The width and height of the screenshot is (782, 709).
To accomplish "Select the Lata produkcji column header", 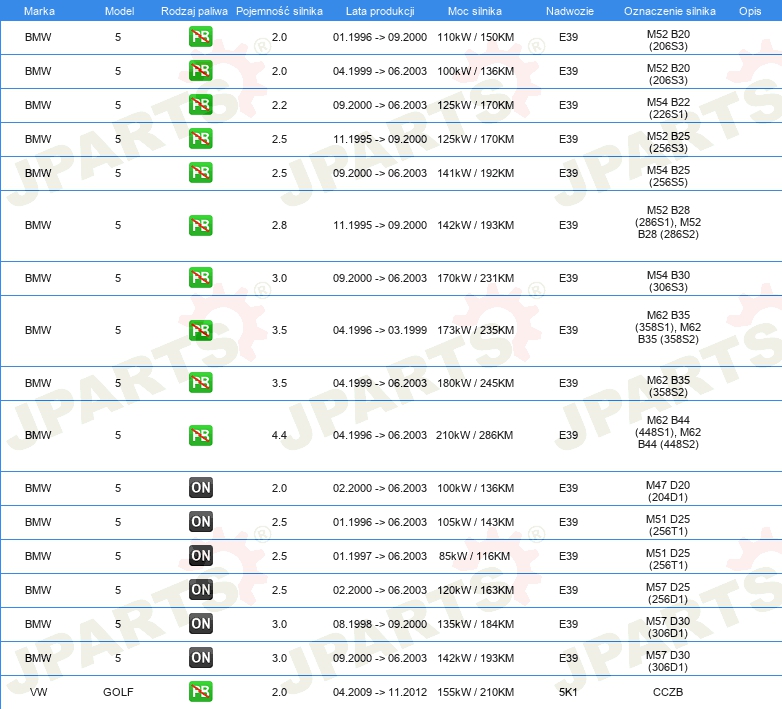I will point(379,10).
